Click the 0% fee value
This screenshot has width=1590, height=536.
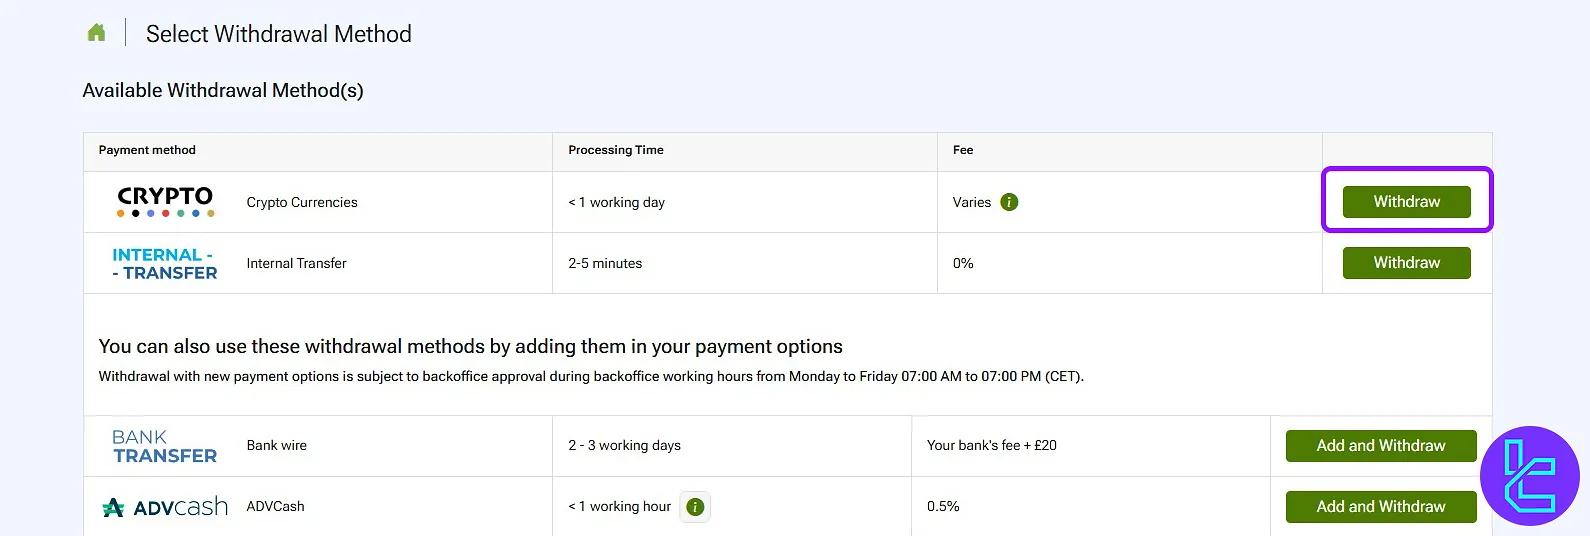coord(963,263)
